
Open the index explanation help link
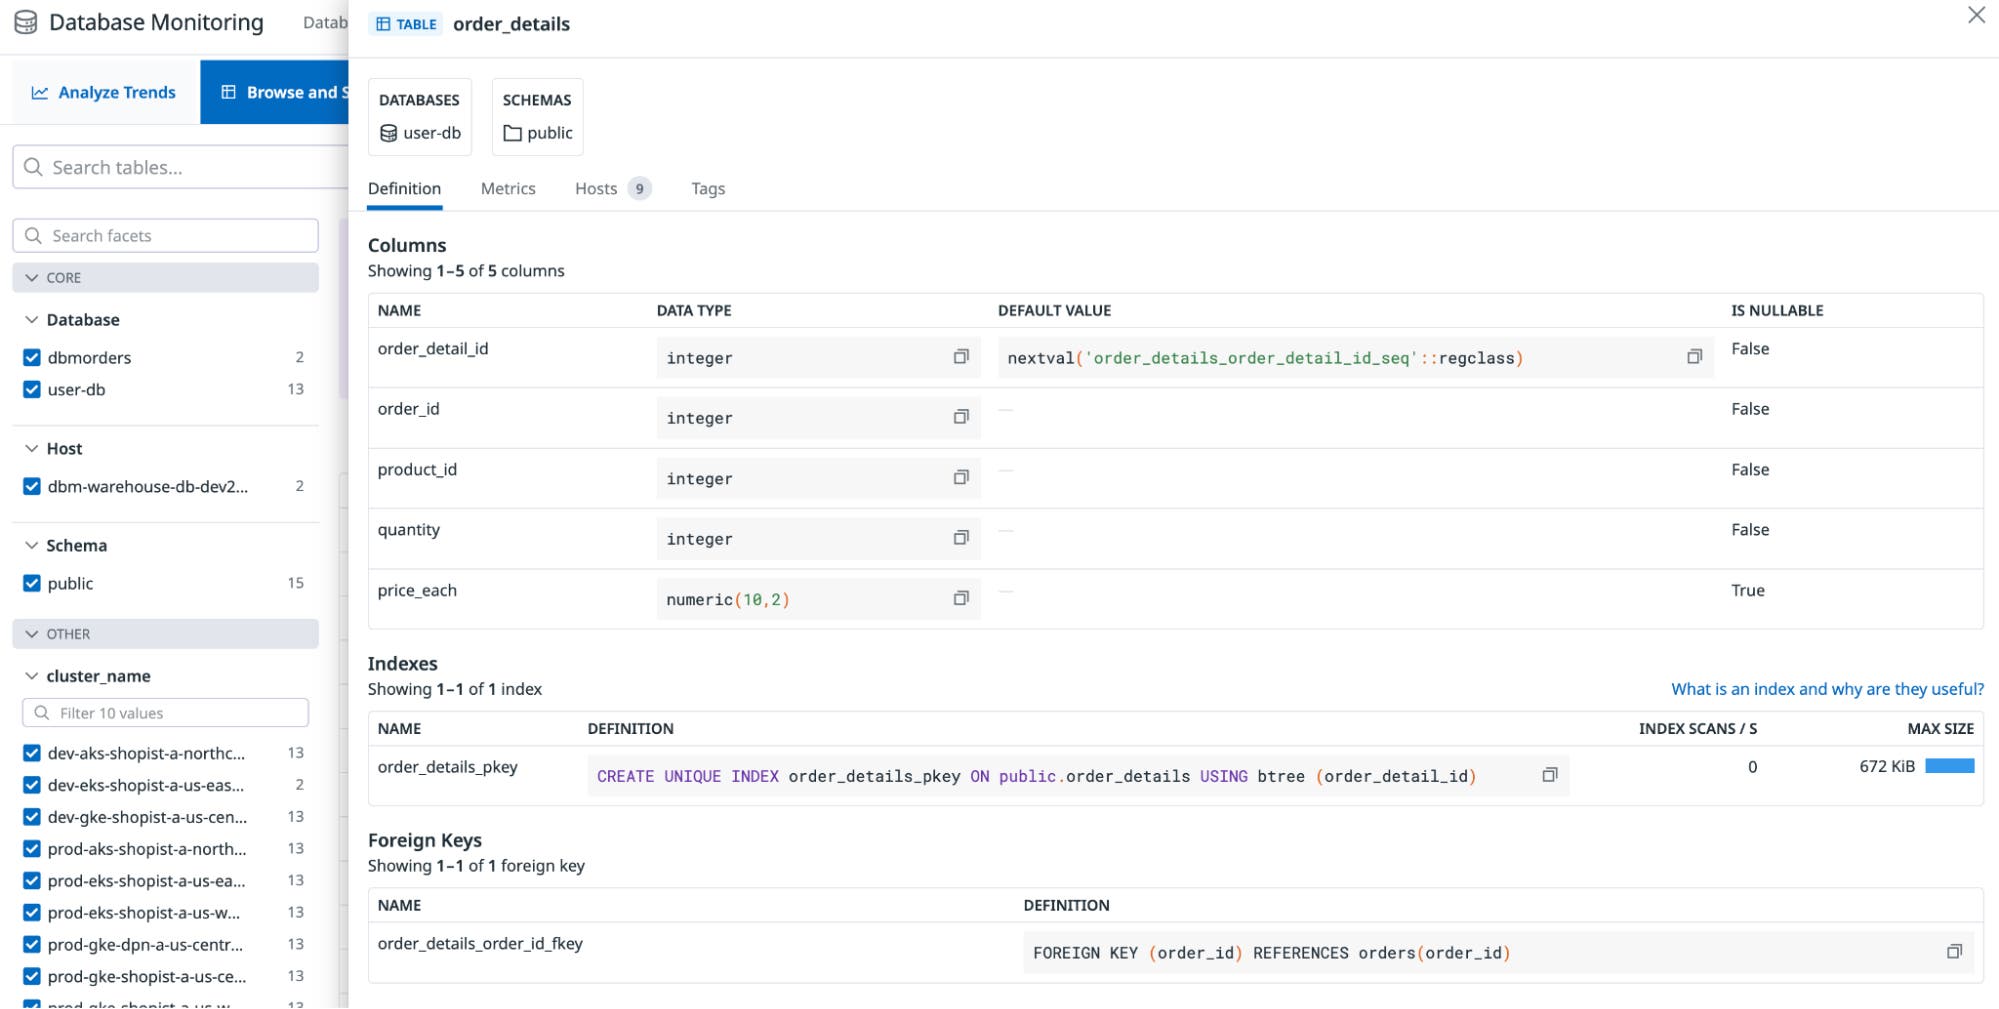click(1825, 688)
